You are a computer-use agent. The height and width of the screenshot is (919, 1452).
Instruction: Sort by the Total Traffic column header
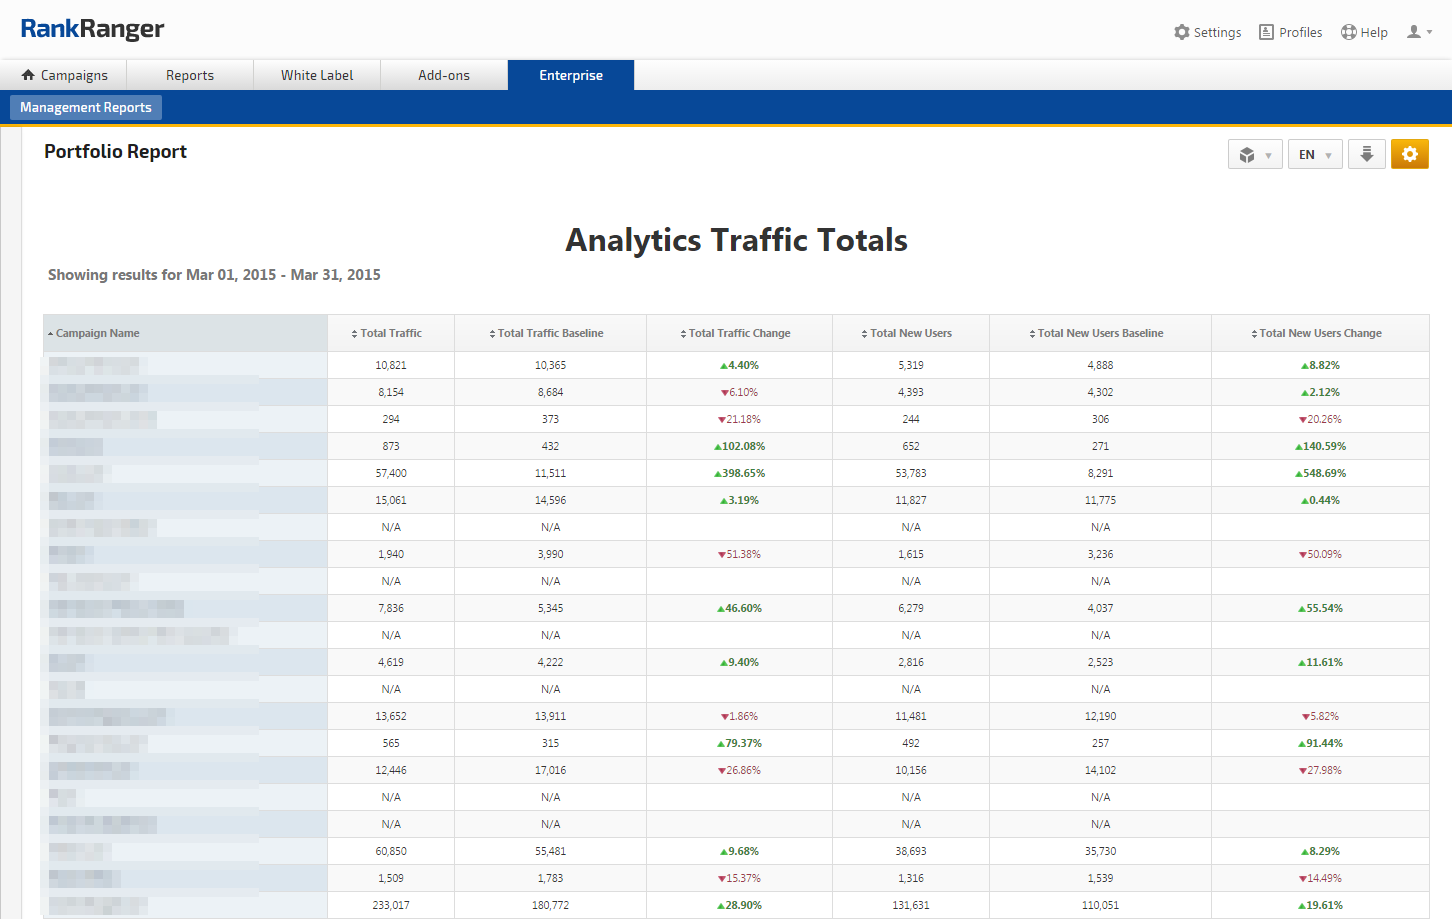(390, 333)
